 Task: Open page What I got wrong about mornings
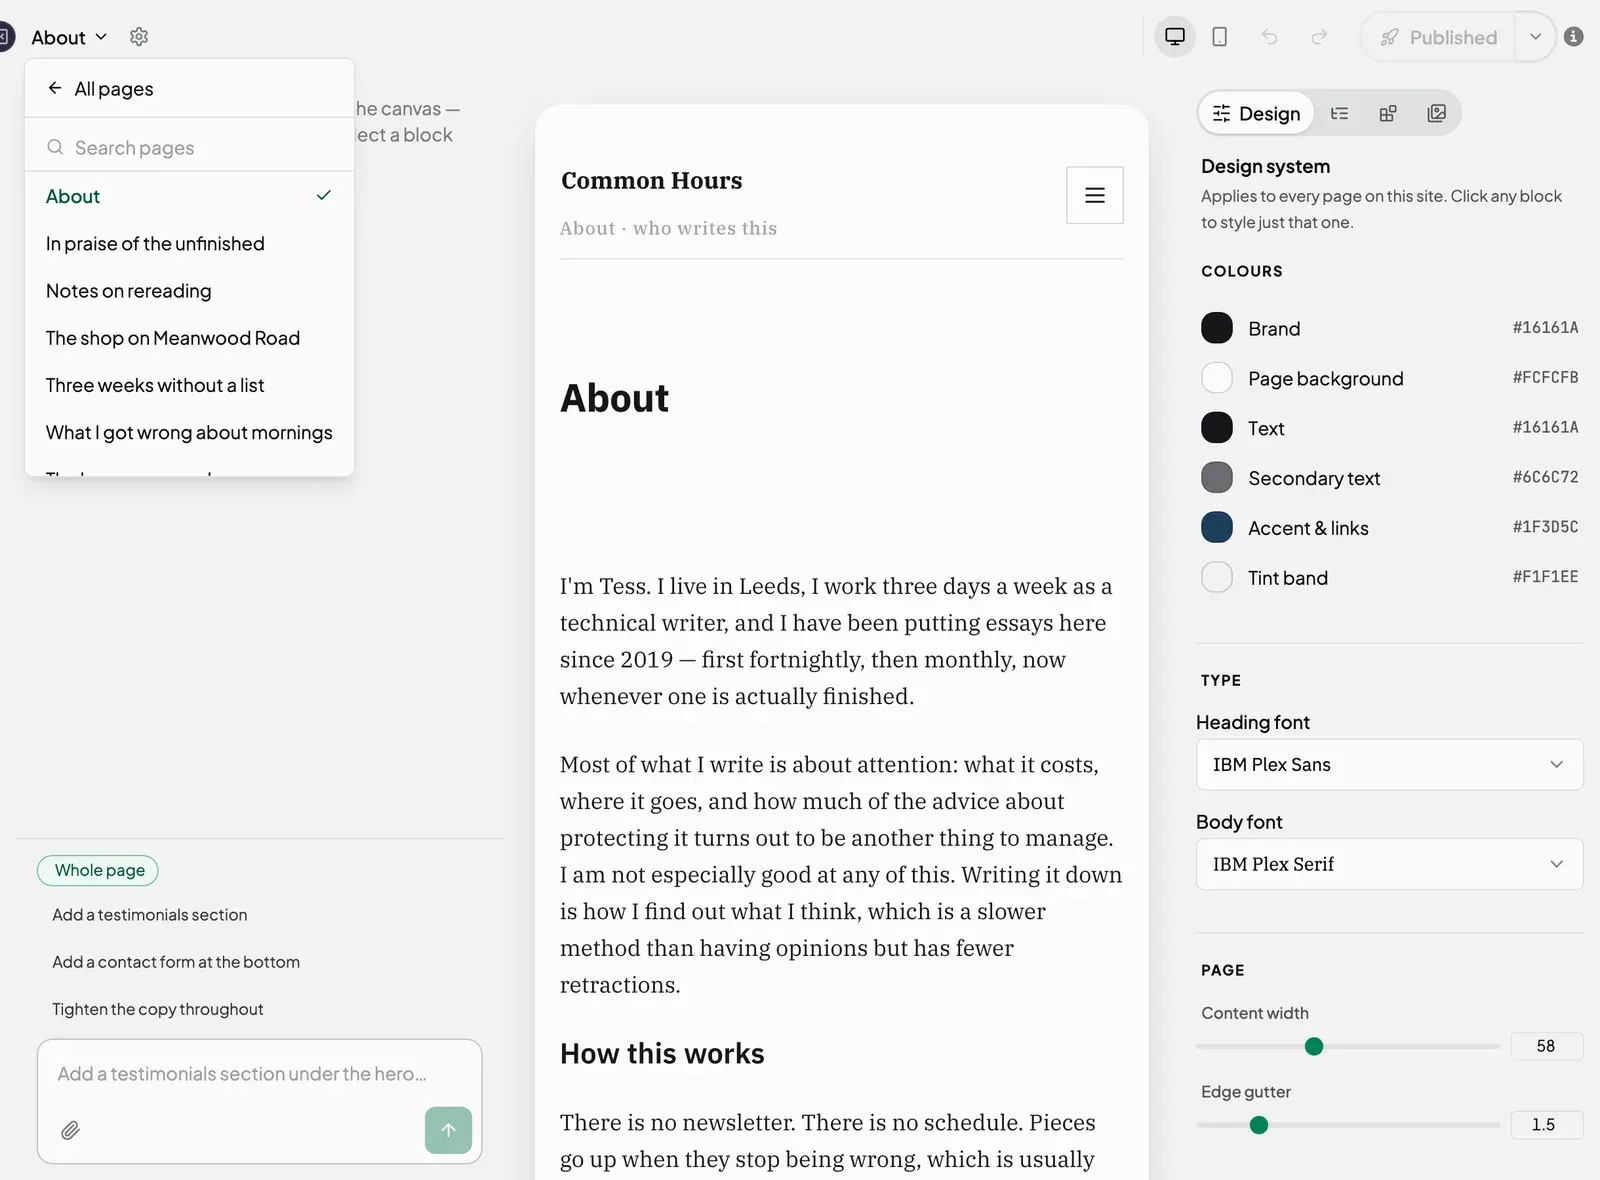pyautogui.click(x=190, y=432)
